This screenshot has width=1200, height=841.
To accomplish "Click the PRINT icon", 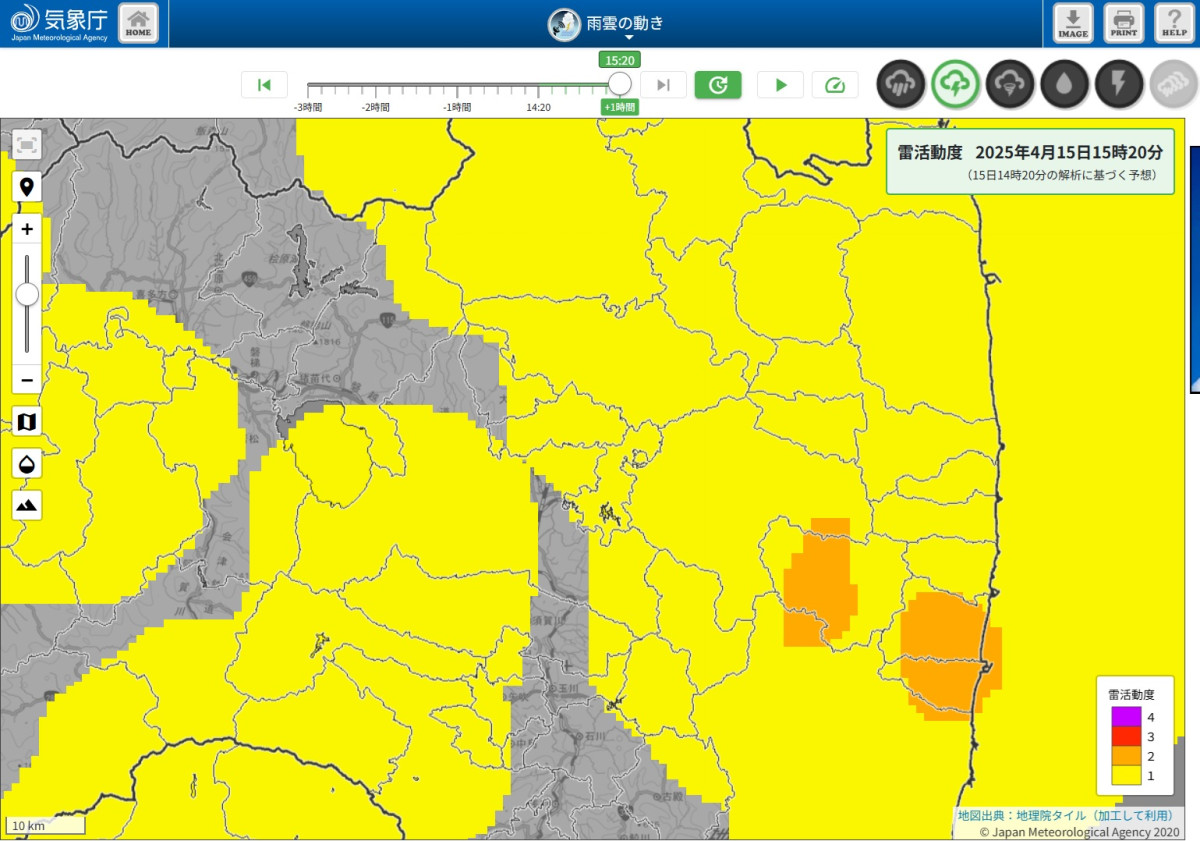I will point(1124,23).
